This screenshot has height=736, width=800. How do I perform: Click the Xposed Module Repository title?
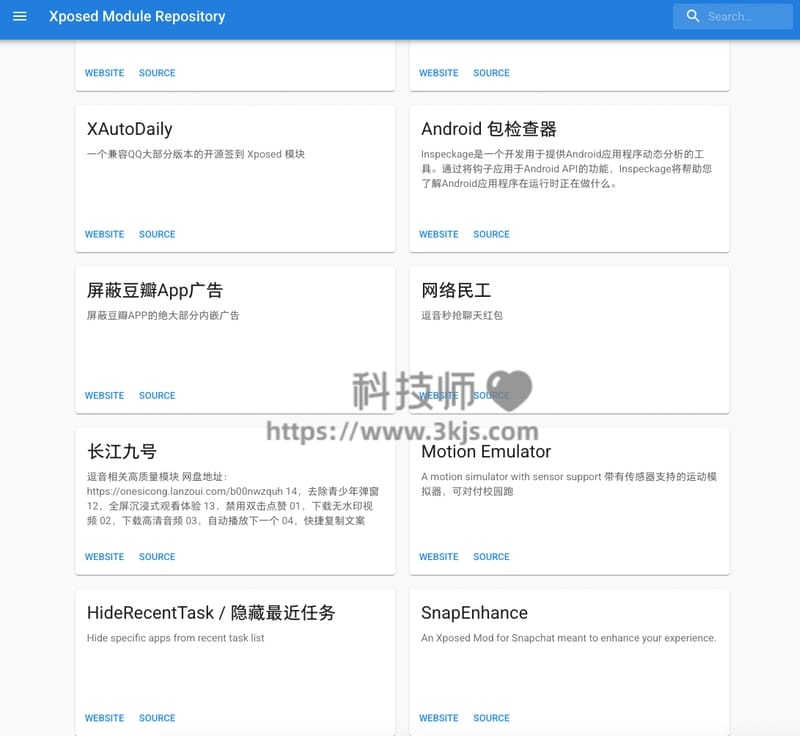coord(137,16)
